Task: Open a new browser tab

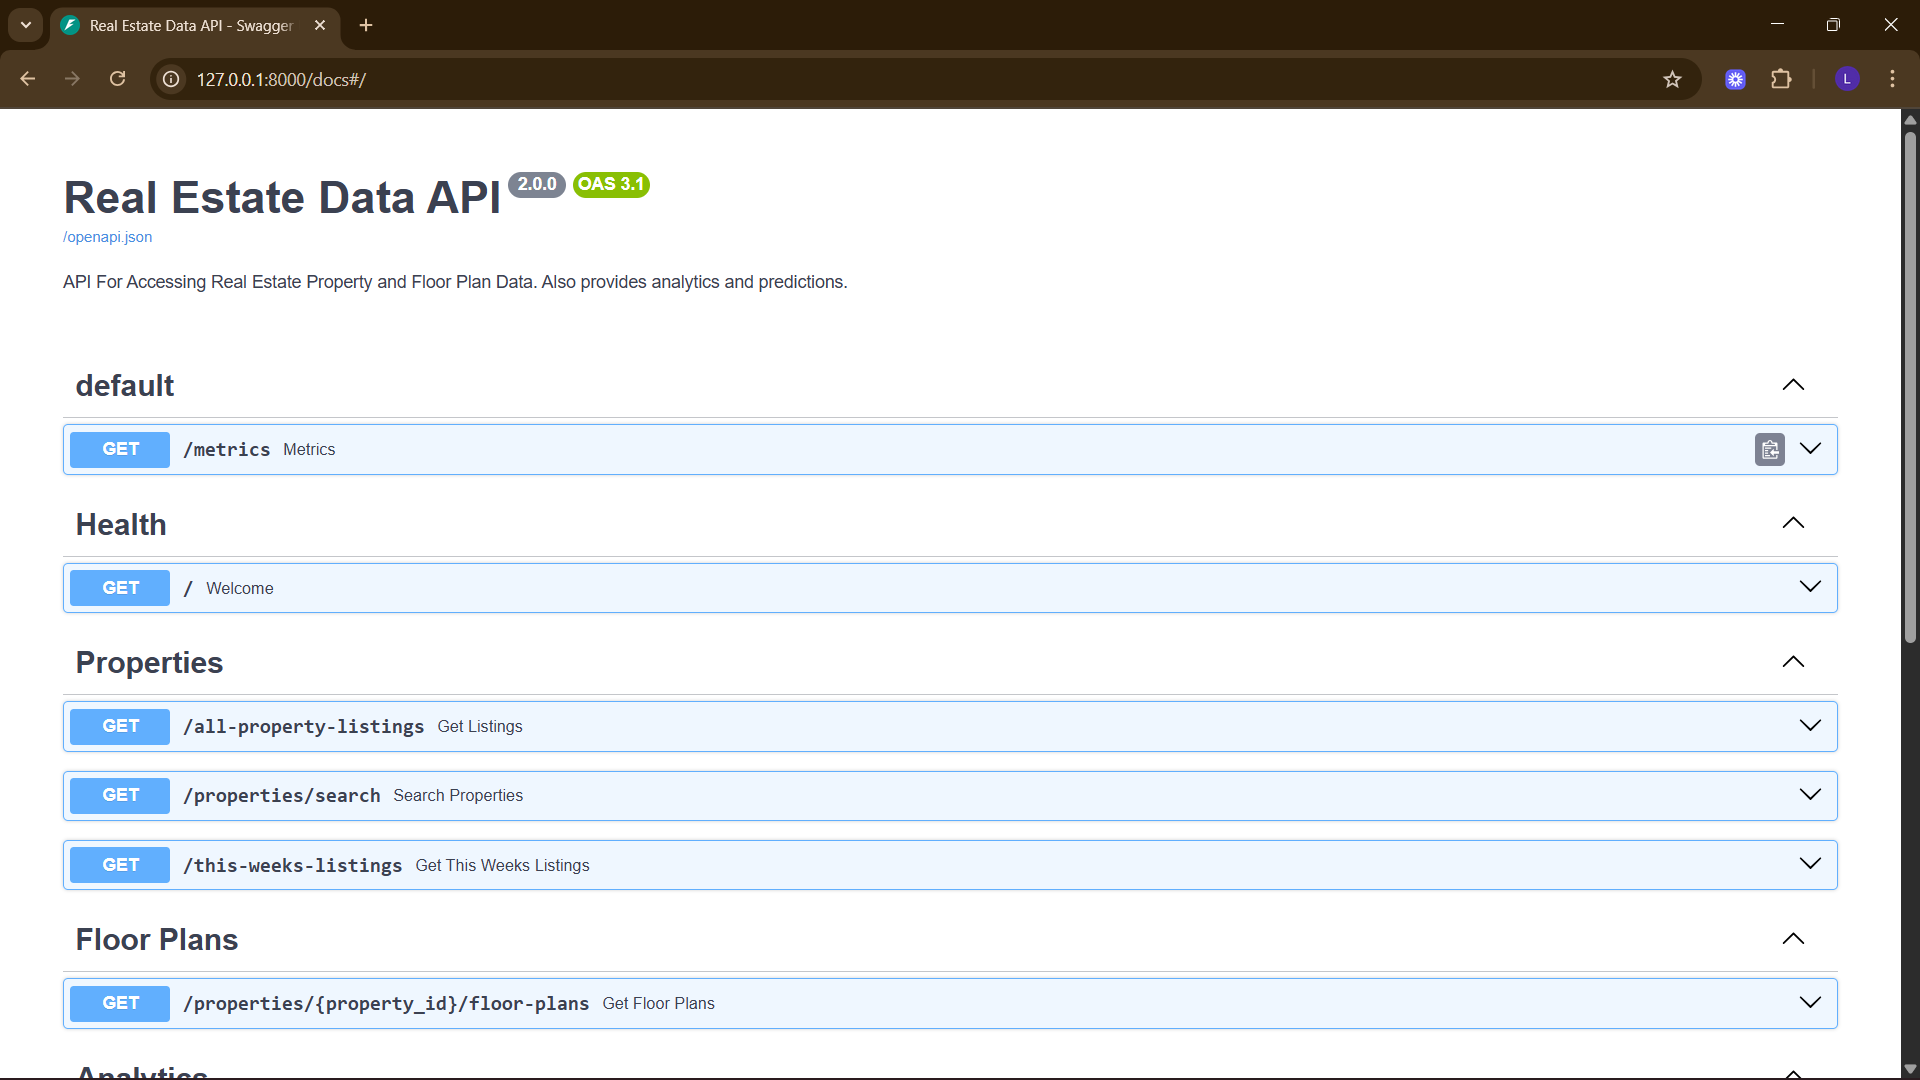Action: coord(366,25)
